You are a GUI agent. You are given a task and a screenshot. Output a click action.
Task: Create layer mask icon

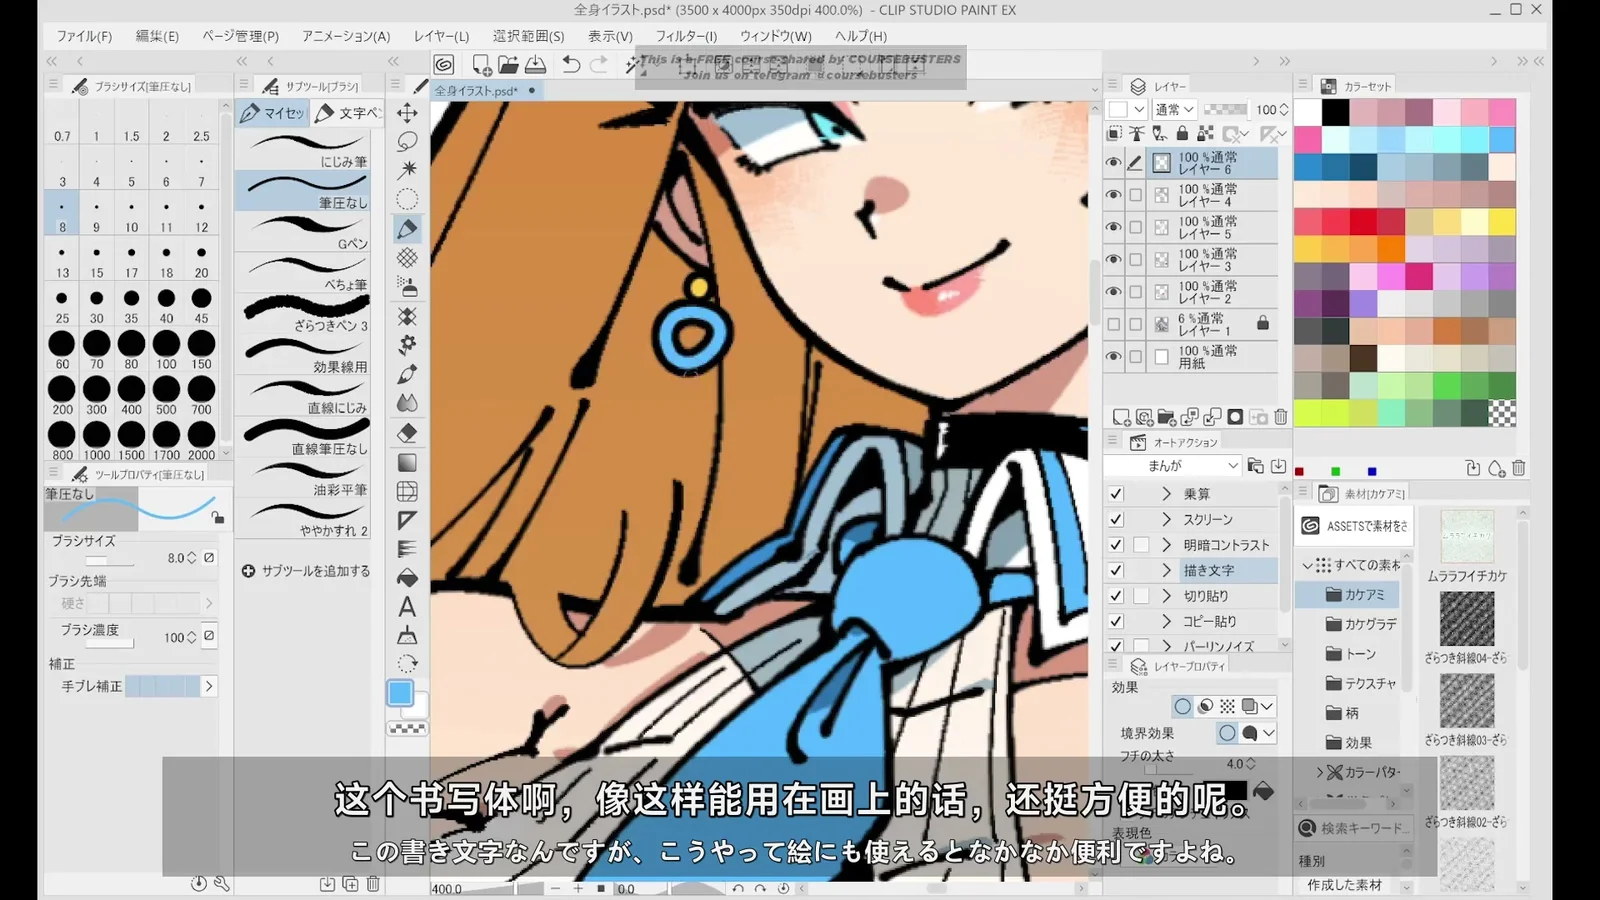click(1235, 417)
